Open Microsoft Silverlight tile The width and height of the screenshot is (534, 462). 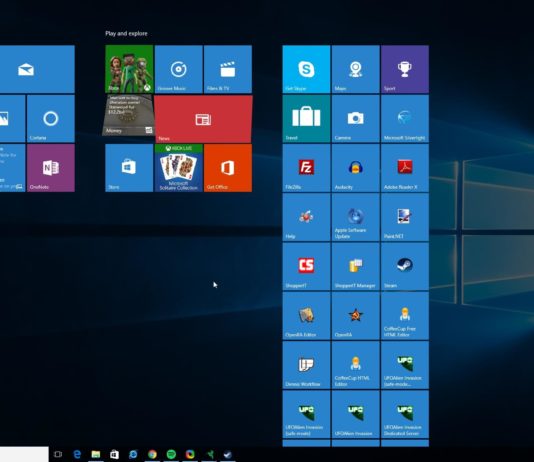click(x=405, y=118)
